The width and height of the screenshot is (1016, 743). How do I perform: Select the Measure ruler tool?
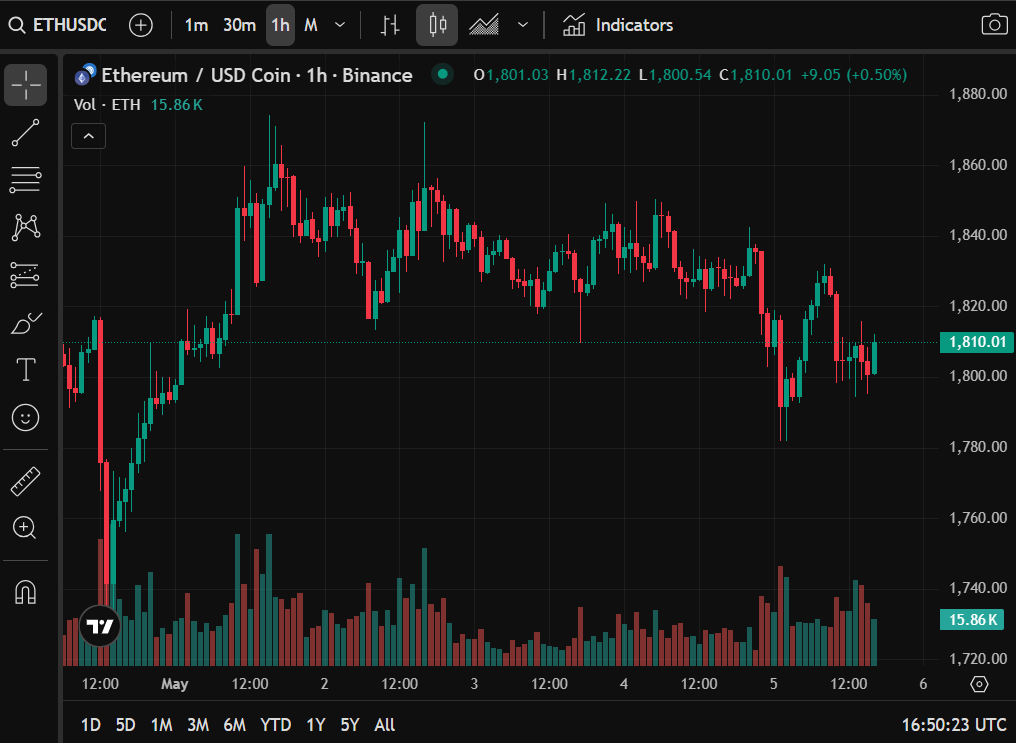[x=26, y=481]
